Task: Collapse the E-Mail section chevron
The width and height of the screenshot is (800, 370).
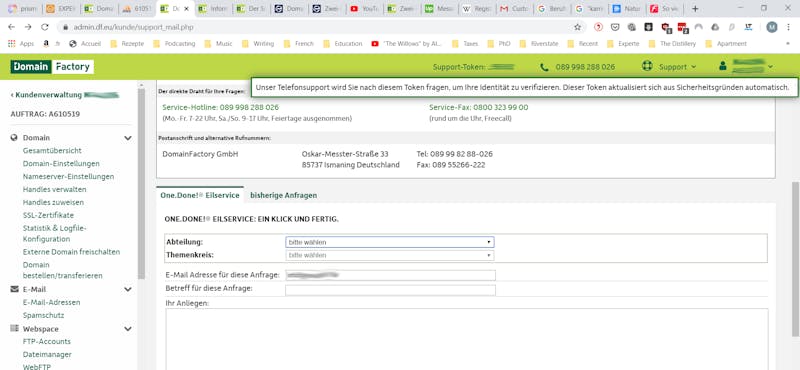Action: (x=128, y=289)
